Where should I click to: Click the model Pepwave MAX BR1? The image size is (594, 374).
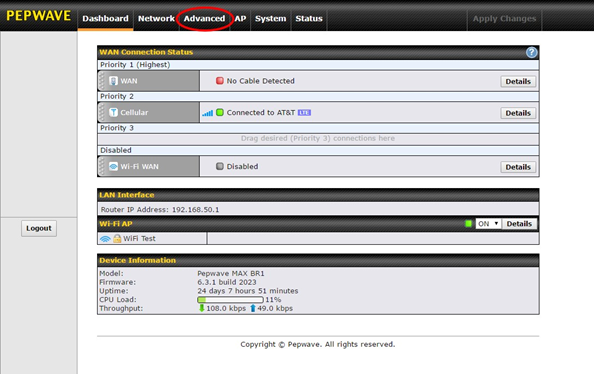(231, 273)
